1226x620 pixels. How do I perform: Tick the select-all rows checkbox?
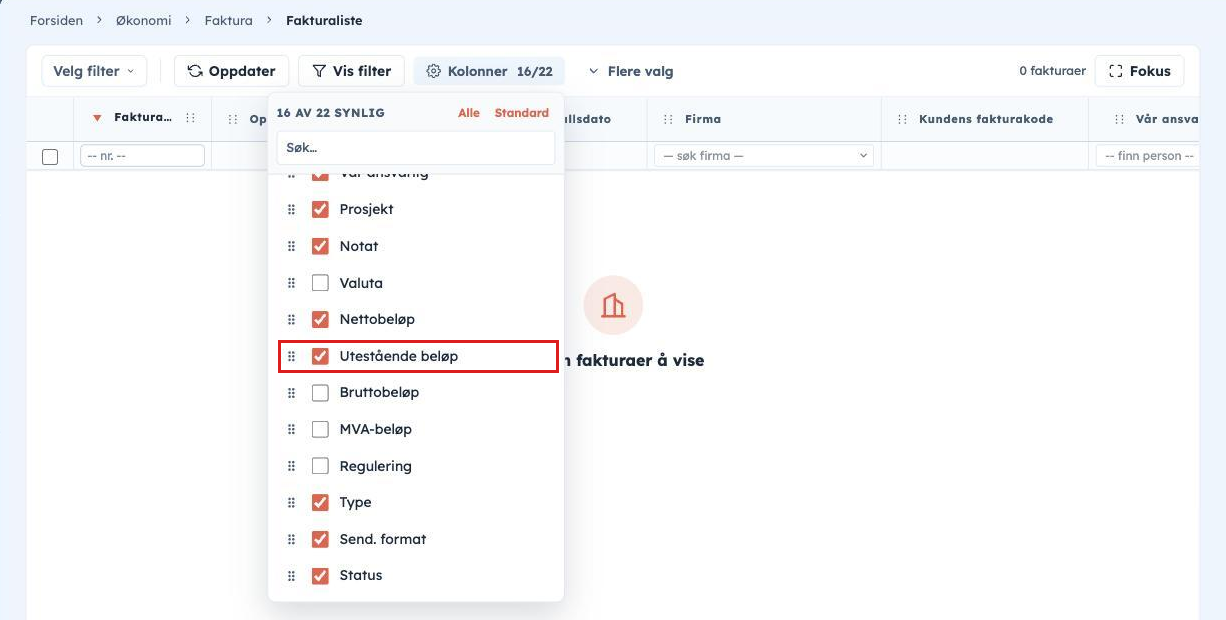[50, 156]
